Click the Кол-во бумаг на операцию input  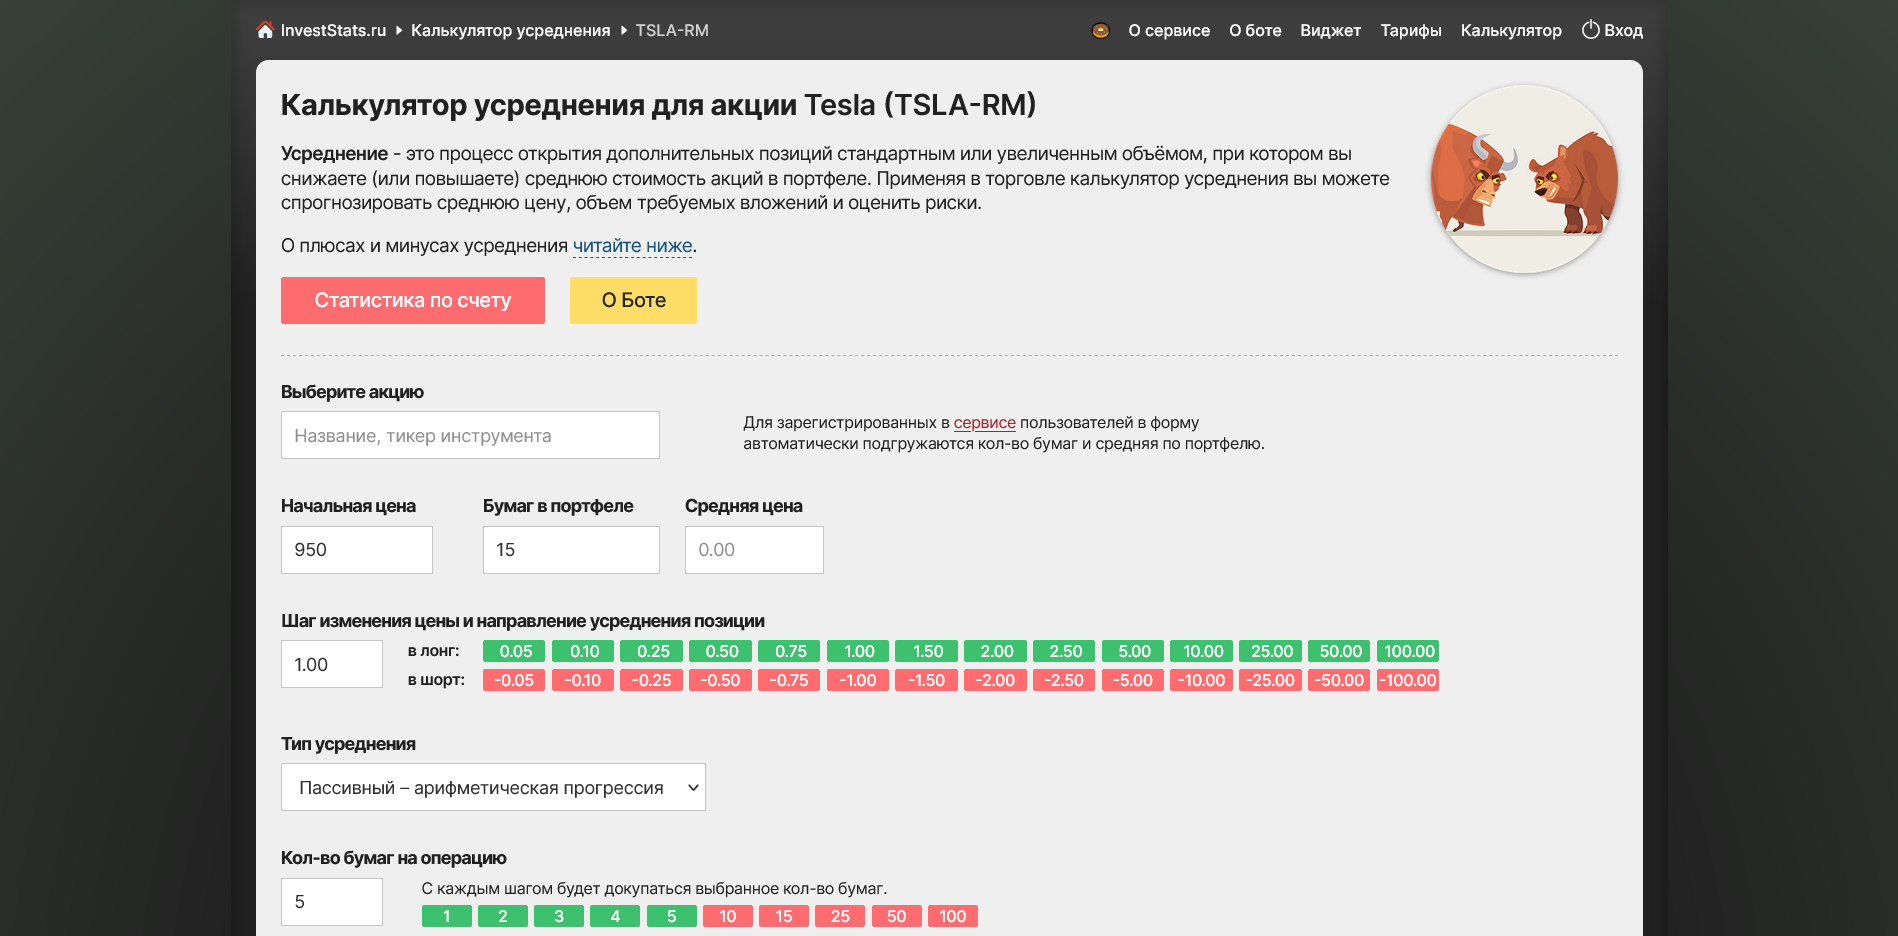tap(332, 902)
